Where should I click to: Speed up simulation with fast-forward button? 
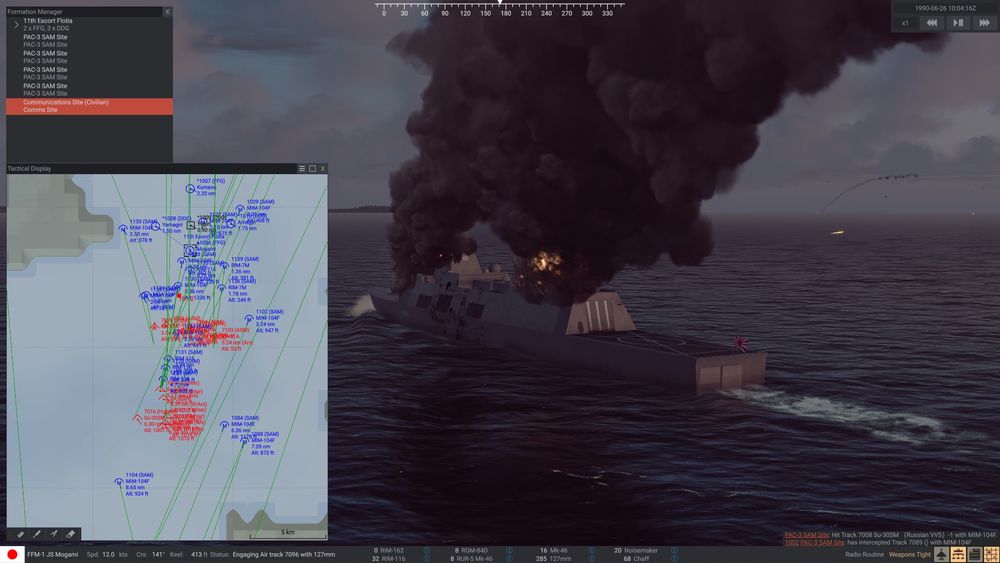coord(985,23)
